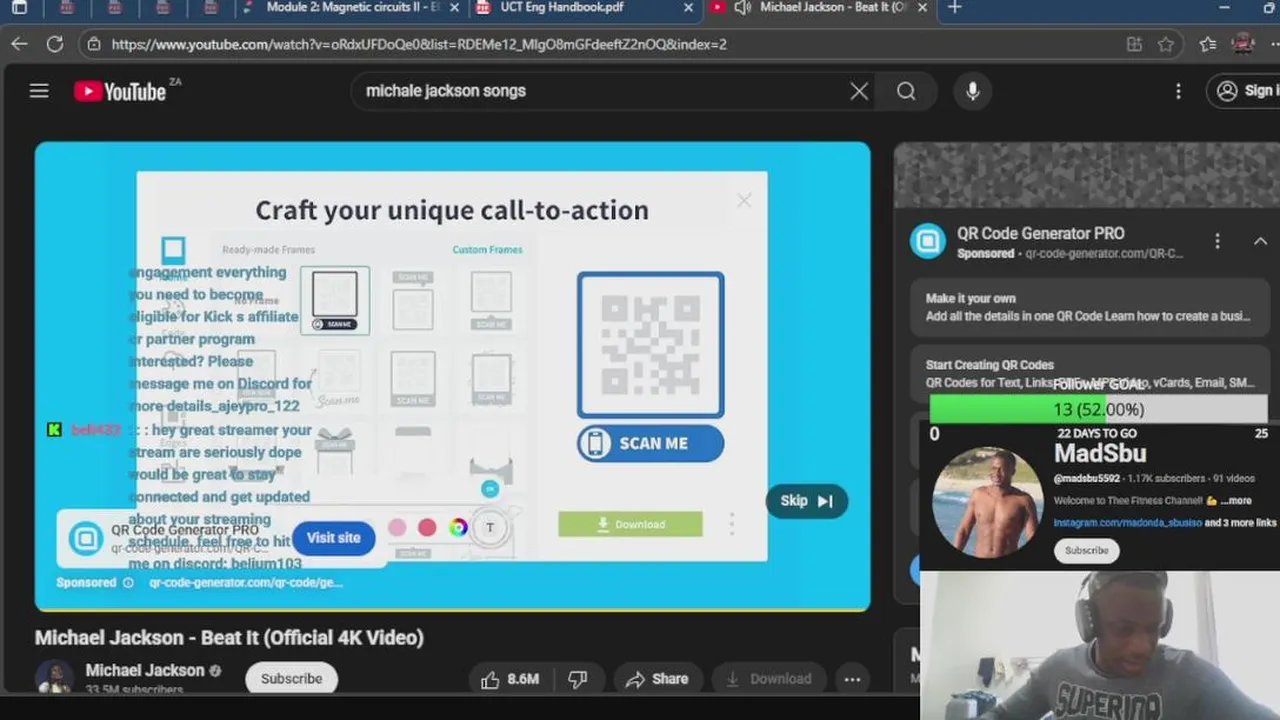Viewport: 1280px width, 720px height.
Task: Open qr-code-generator.com link in ad overlay
Action: point(246,582)
